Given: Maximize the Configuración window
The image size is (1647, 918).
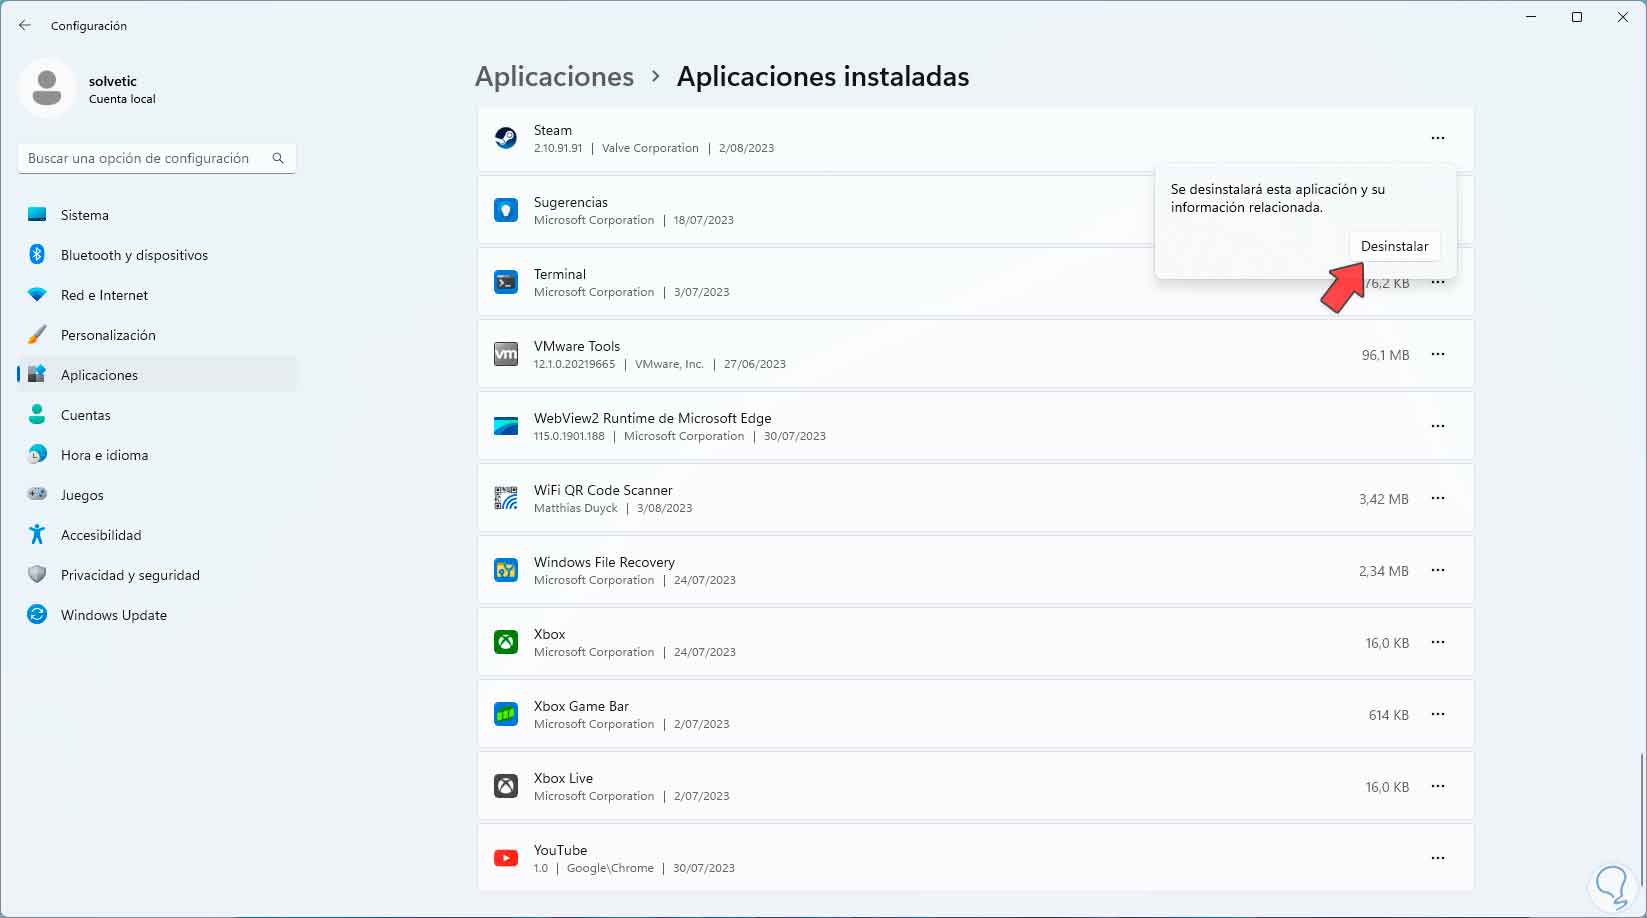Looking at the screenshot, I should point(1577,17).
